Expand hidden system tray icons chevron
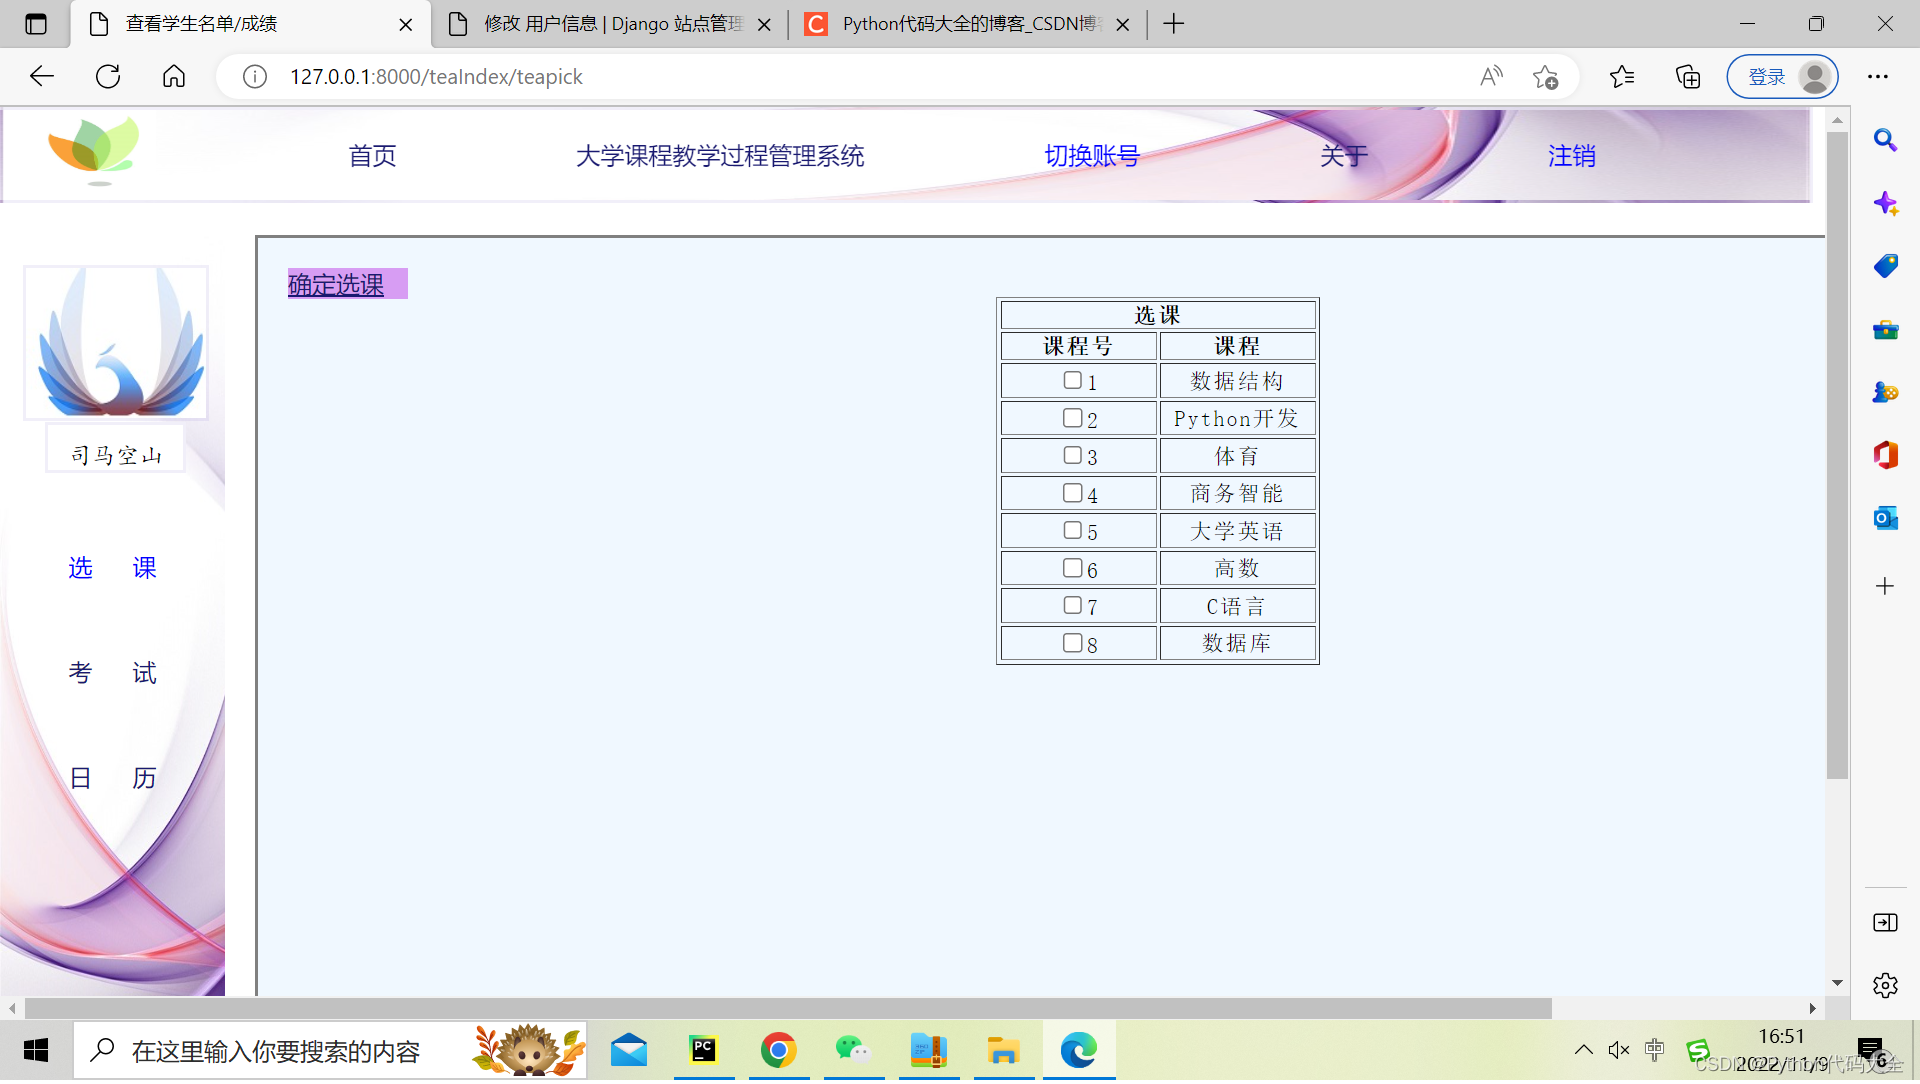This screenshot has height=1084, width=1920. (x=1583, y=1050)
